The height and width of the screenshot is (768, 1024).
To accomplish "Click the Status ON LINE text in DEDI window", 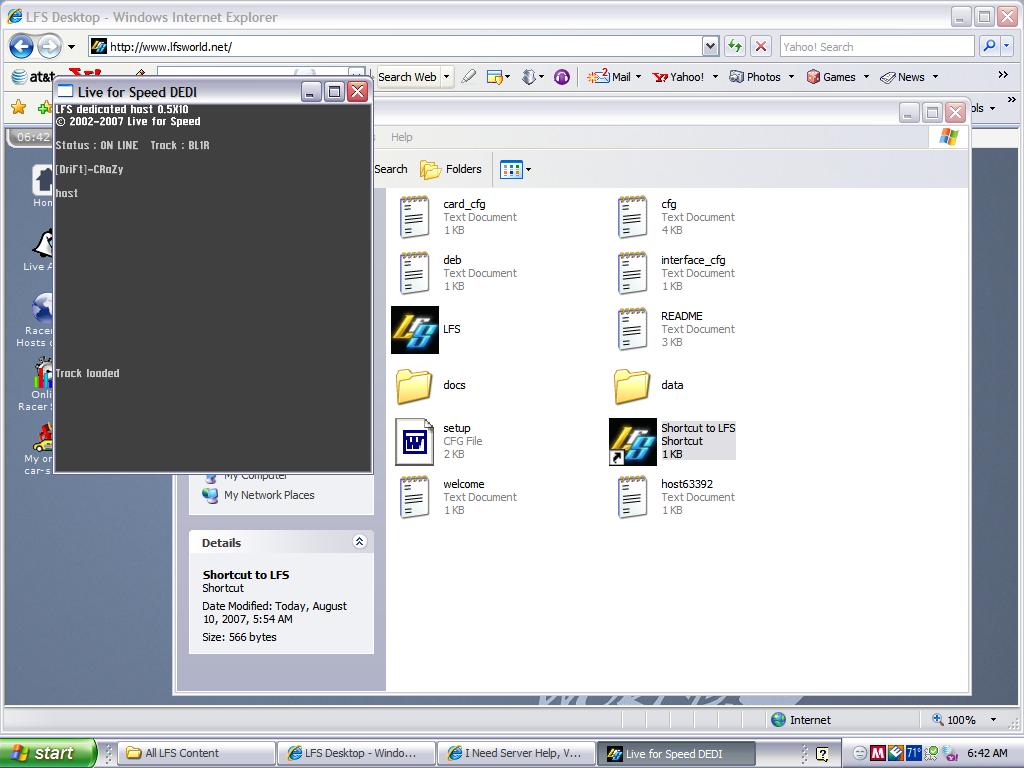I will tap(97, 145).
